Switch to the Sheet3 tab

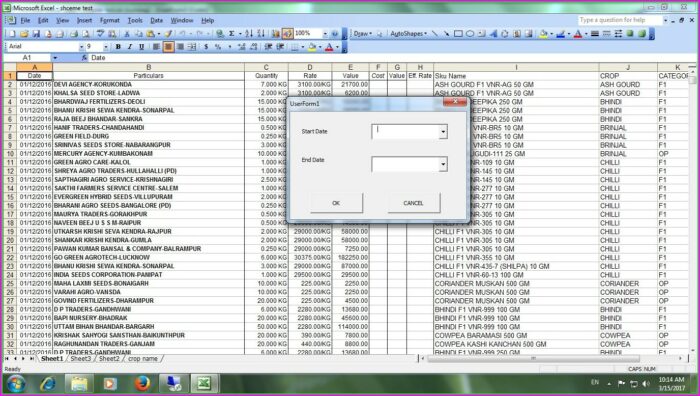(x=80, y=358)
